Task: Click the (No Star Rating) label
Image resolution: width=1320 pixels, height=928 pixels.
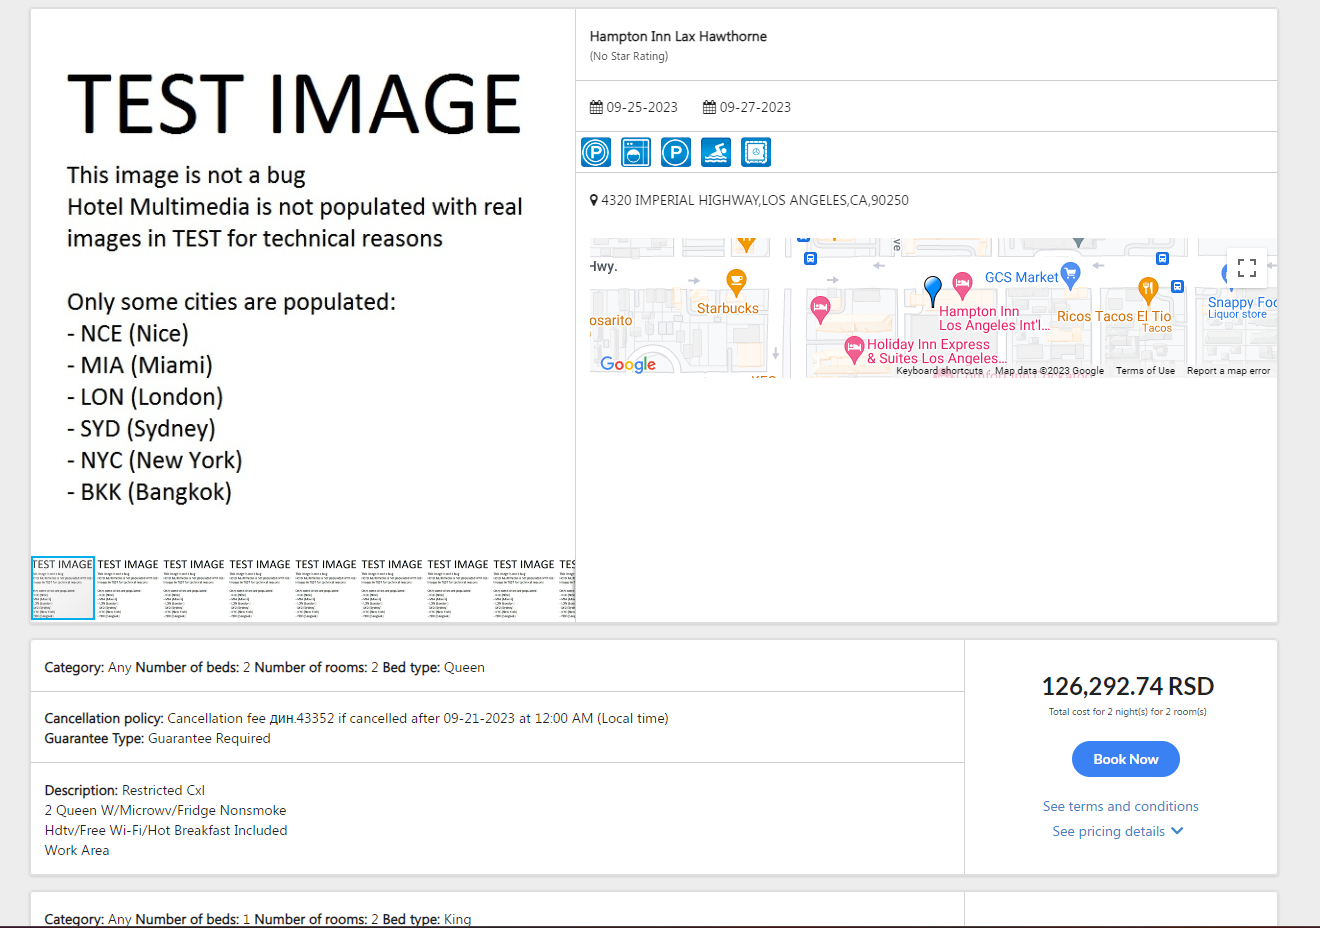Action: click(629, 56)
